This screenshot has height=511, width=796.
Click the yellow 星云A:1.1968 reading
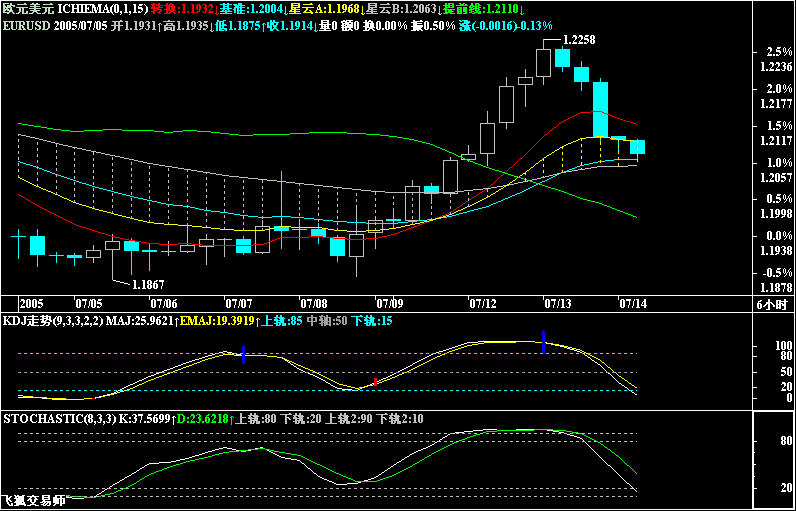pyautogui.click(x=325, y=9)
